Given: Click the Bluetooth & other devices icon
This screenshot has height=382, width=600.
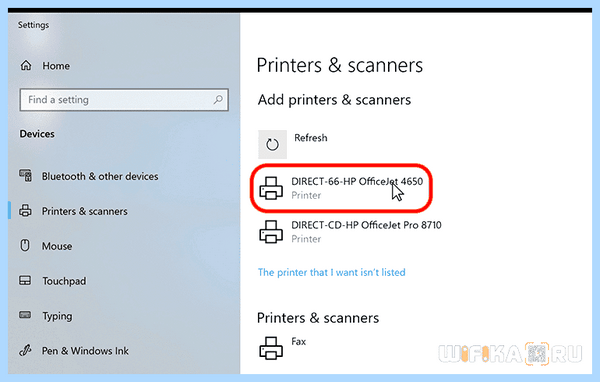Looking at the screenshot, I should point(26,176).
